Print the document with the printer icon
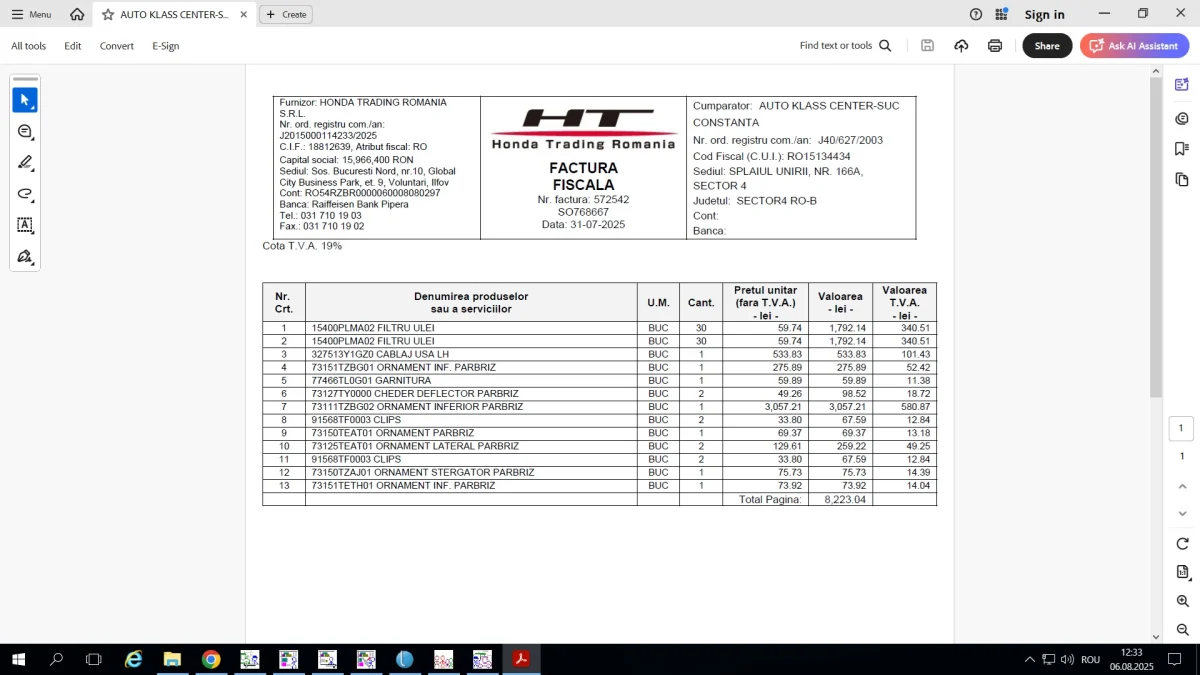Image resolution: width=1200 pixels, height=675 pixels. click(x=995, y=46)
